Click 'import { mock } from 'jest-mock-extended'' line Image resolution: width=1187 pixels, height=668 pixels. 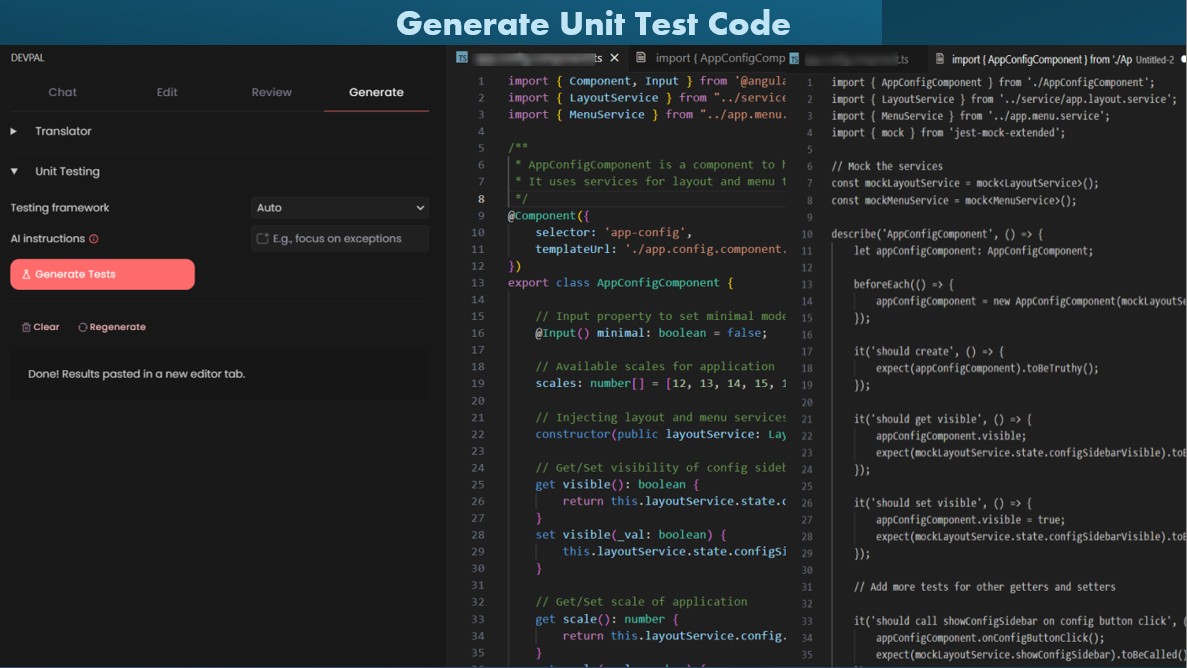(948, 133)
